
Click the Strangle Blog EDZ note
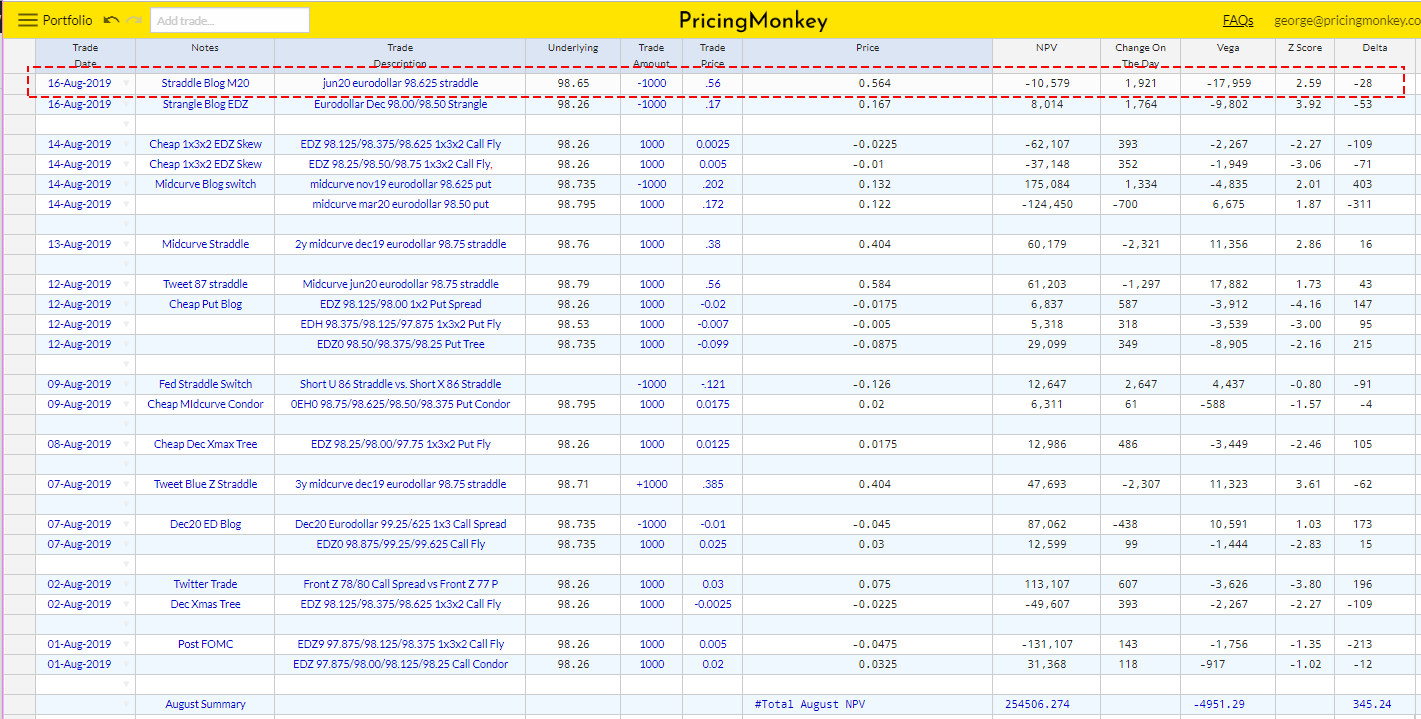(x=205, y=104)
